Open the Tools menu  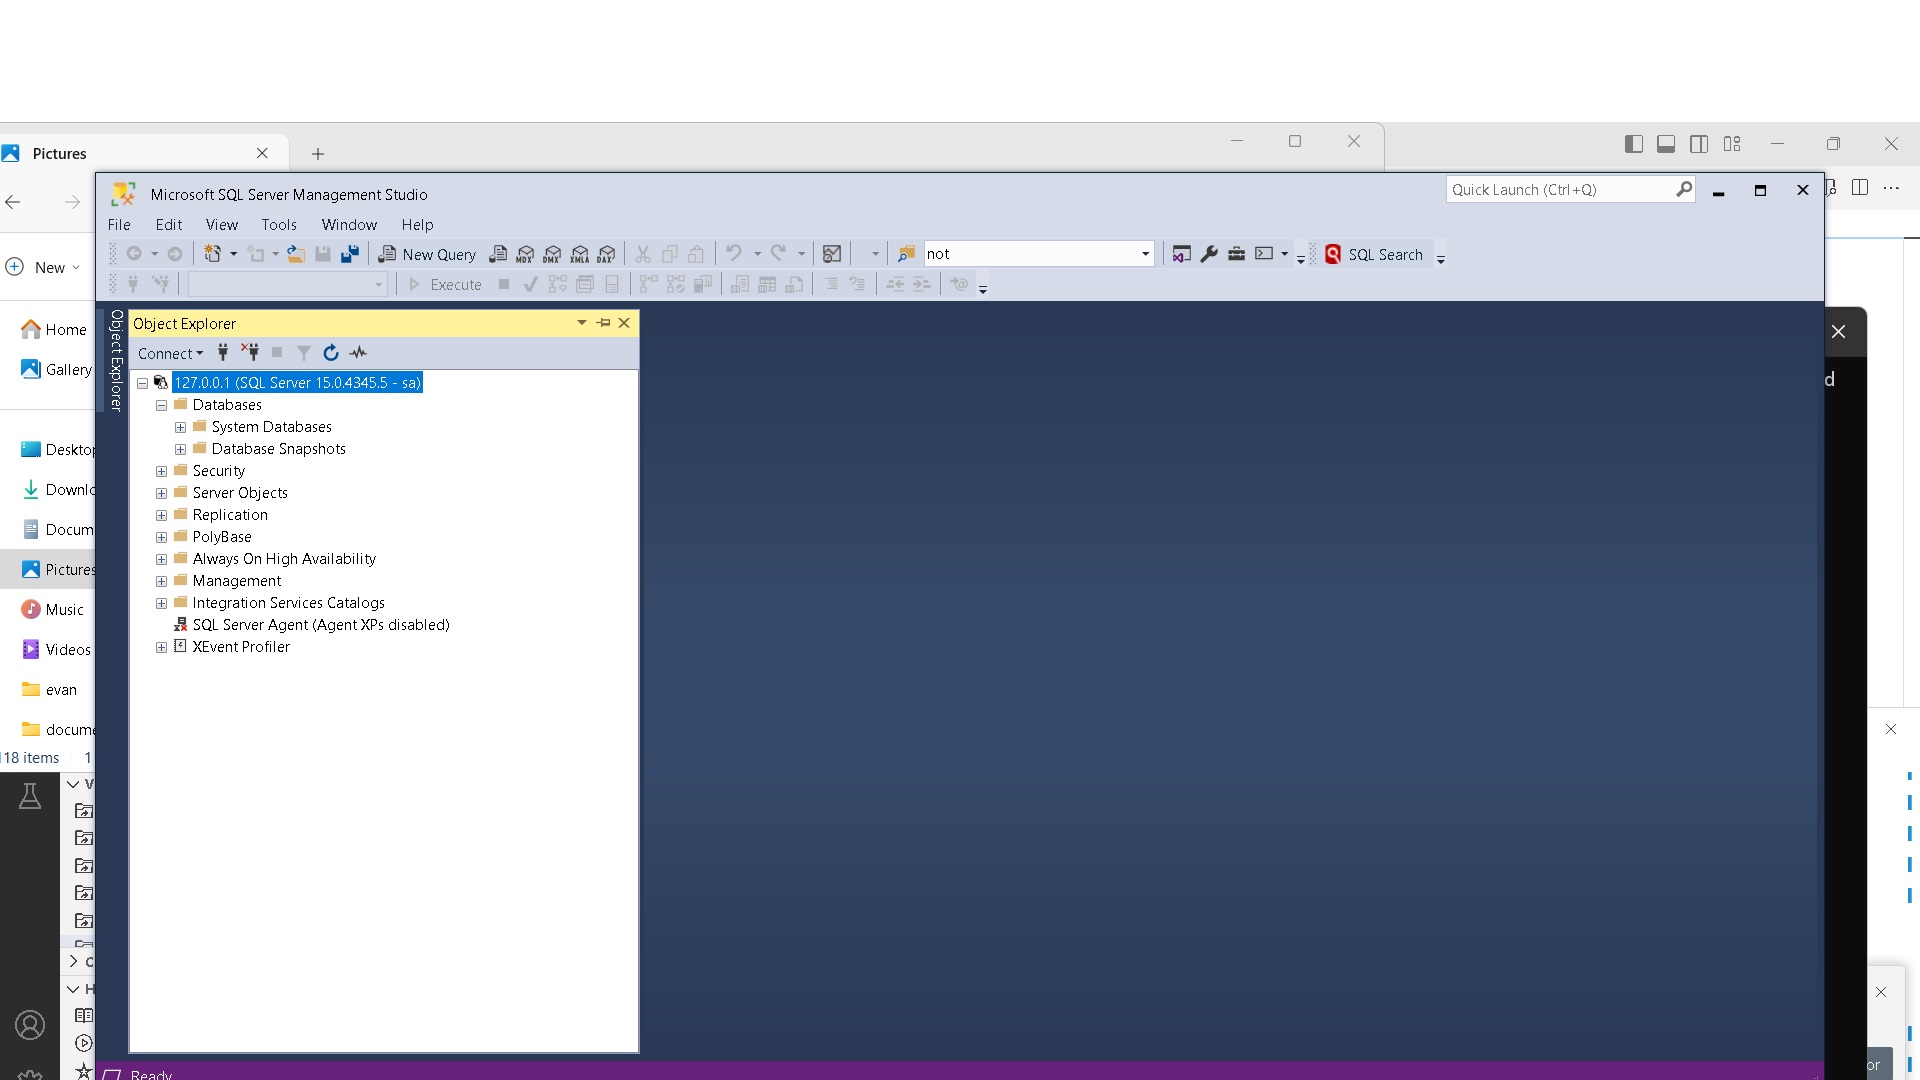(279, 225)
